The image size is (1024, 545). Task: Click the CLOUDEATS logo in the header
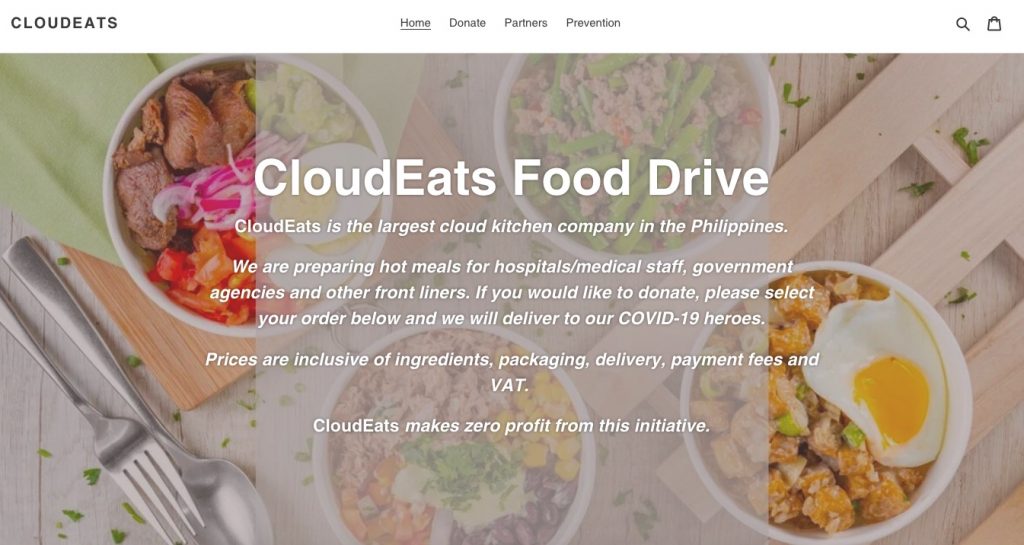pos(65,23)
